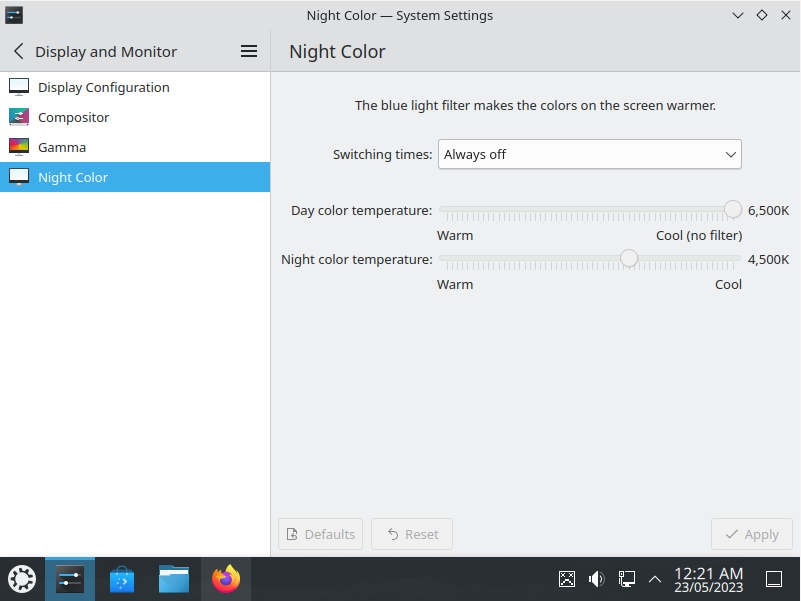Open the Compositor settings page
Viewport: 801px width, 601px height.
(73, 117)
